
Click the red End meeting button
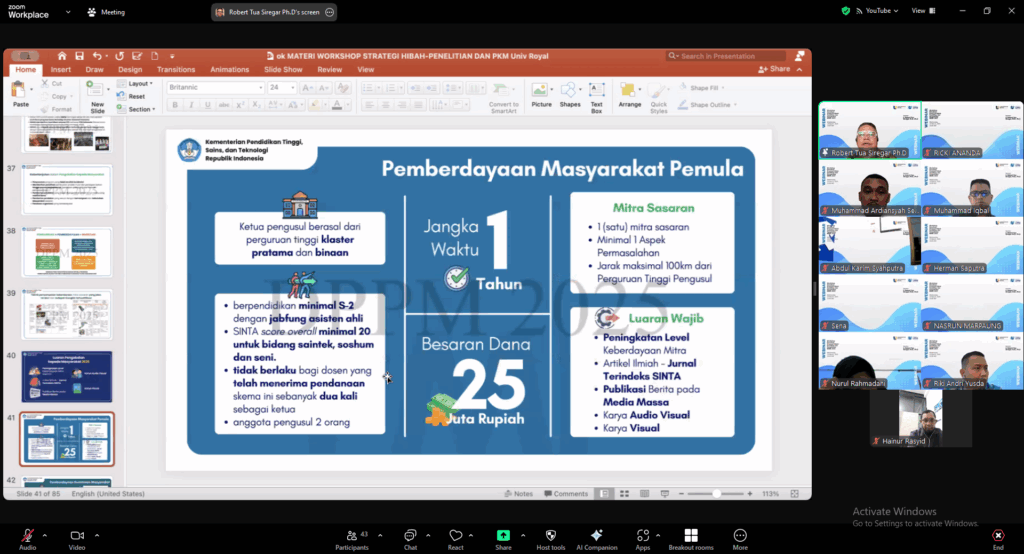[997, 536]
